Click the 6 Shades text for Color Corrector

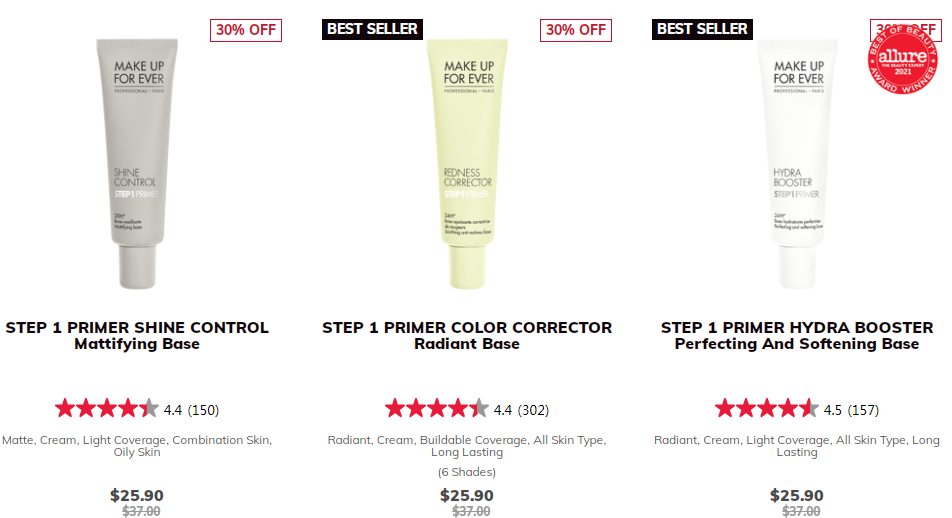pyautogui.click(x=467, y=472)
